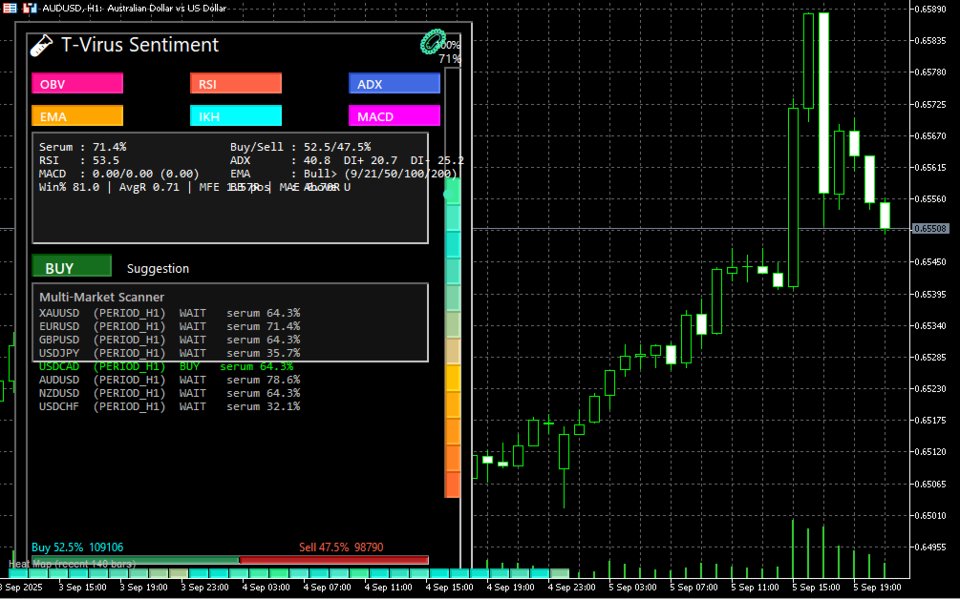The width and height of the screenshot is (960, 599).
Task: Toggle the MACD indicator button
Action: click(394, 116)
